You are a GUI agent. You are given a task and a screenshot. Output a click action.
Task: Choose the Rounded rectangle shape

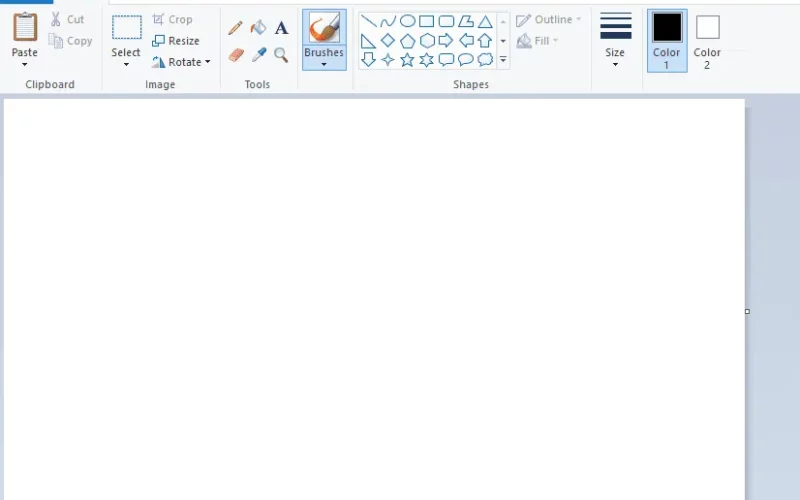click(x=446, y=21)
